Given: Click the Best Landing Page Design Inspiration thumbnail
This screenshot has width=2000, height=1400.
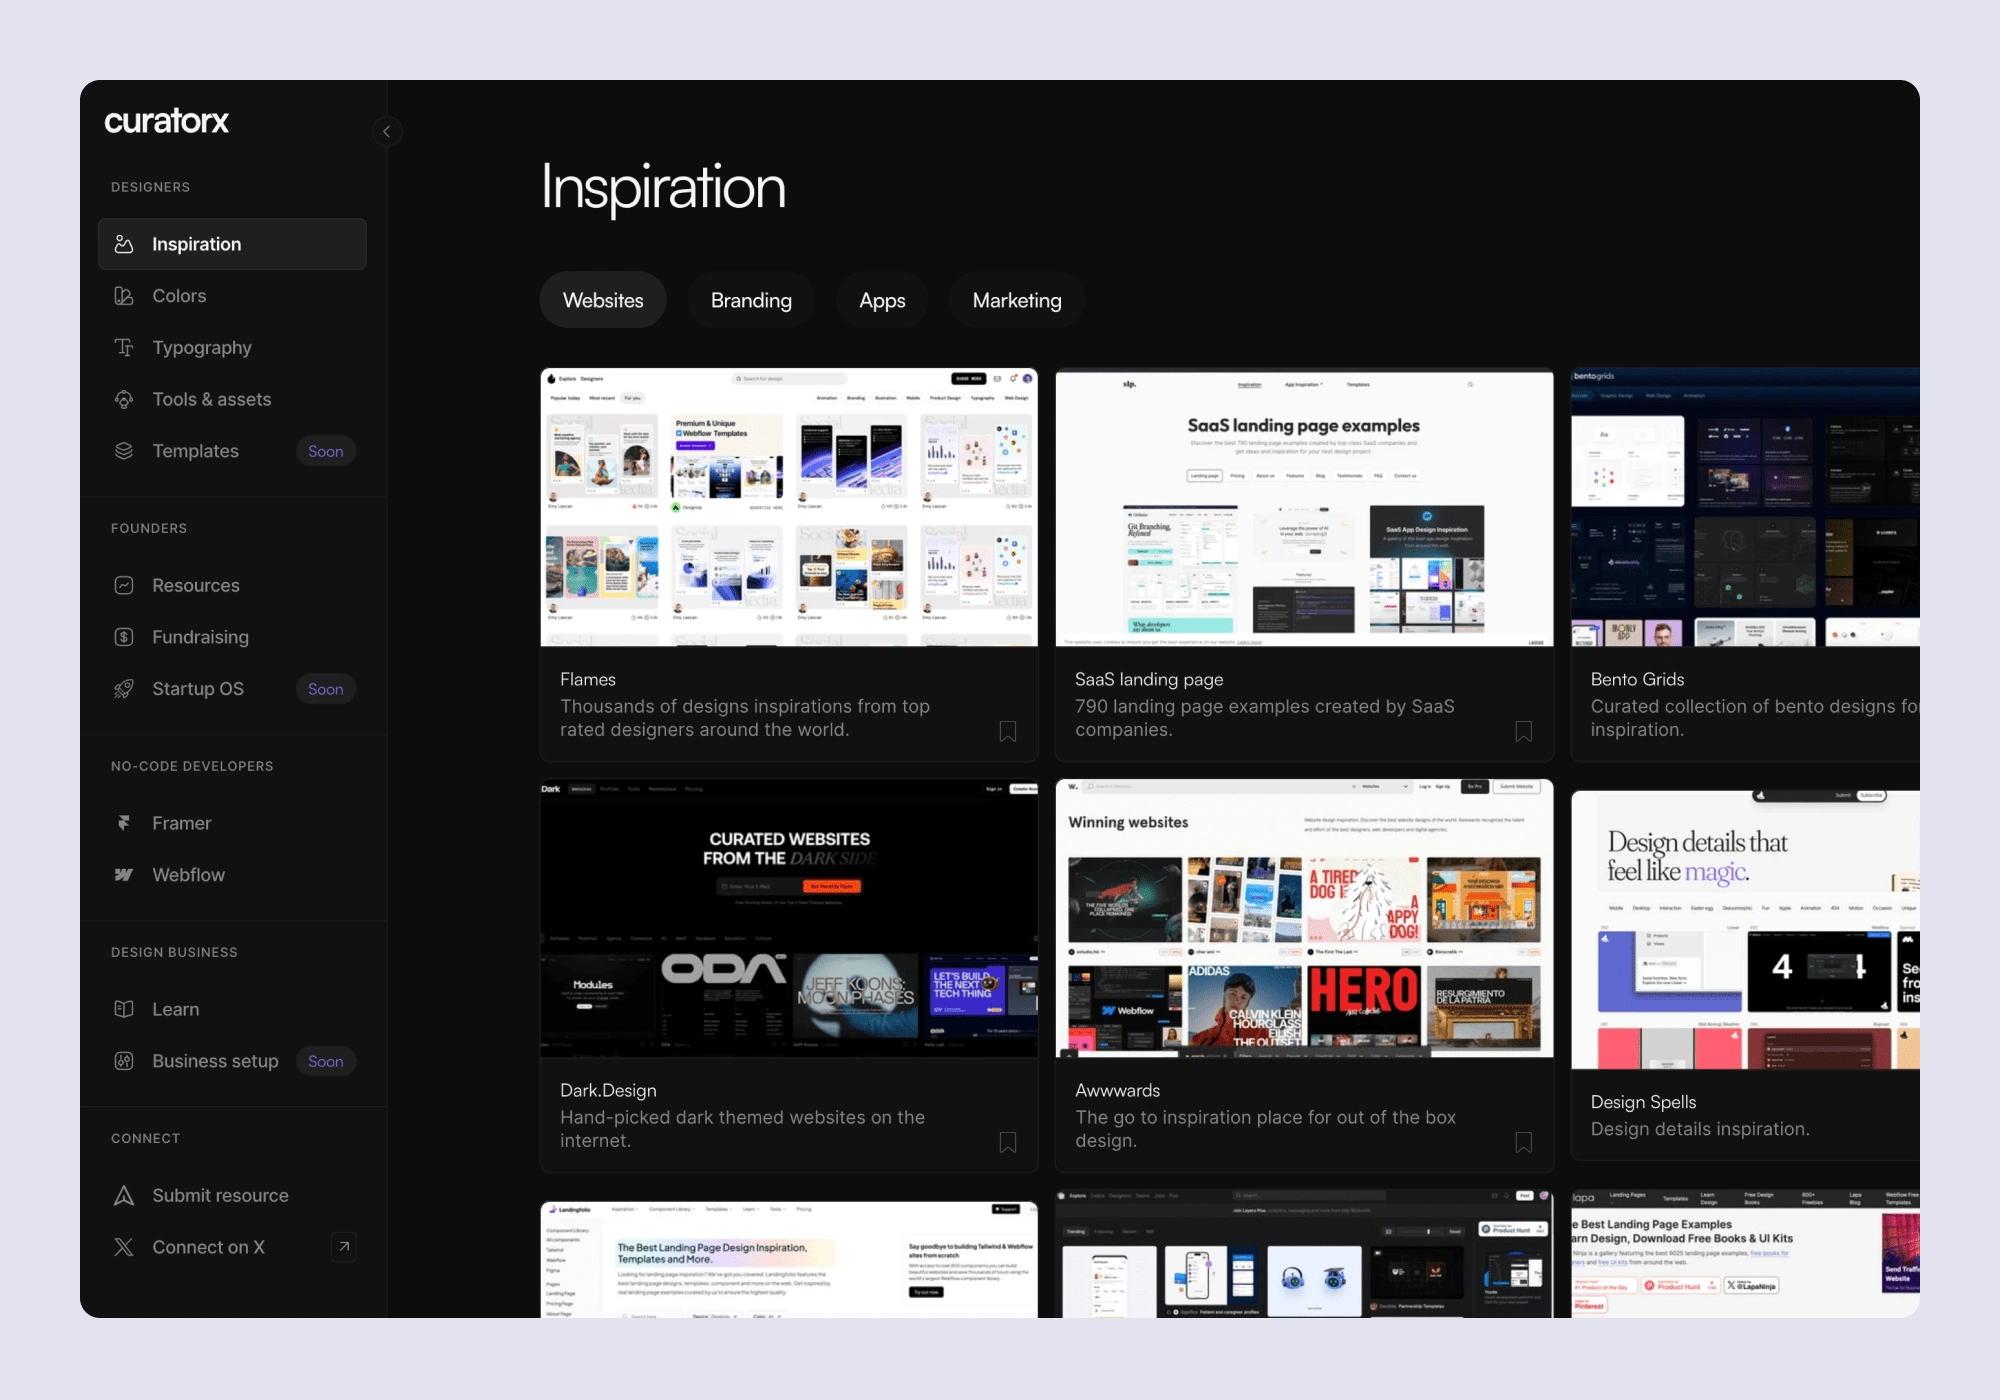Looking at the screenshot, I should pyautogui.click(x=789, y=1259).
